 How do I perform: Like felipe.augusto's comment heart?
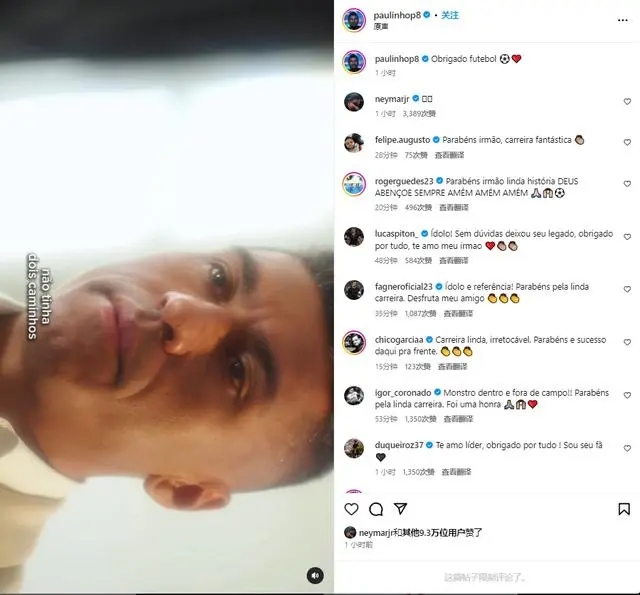(x=627, y=142)
